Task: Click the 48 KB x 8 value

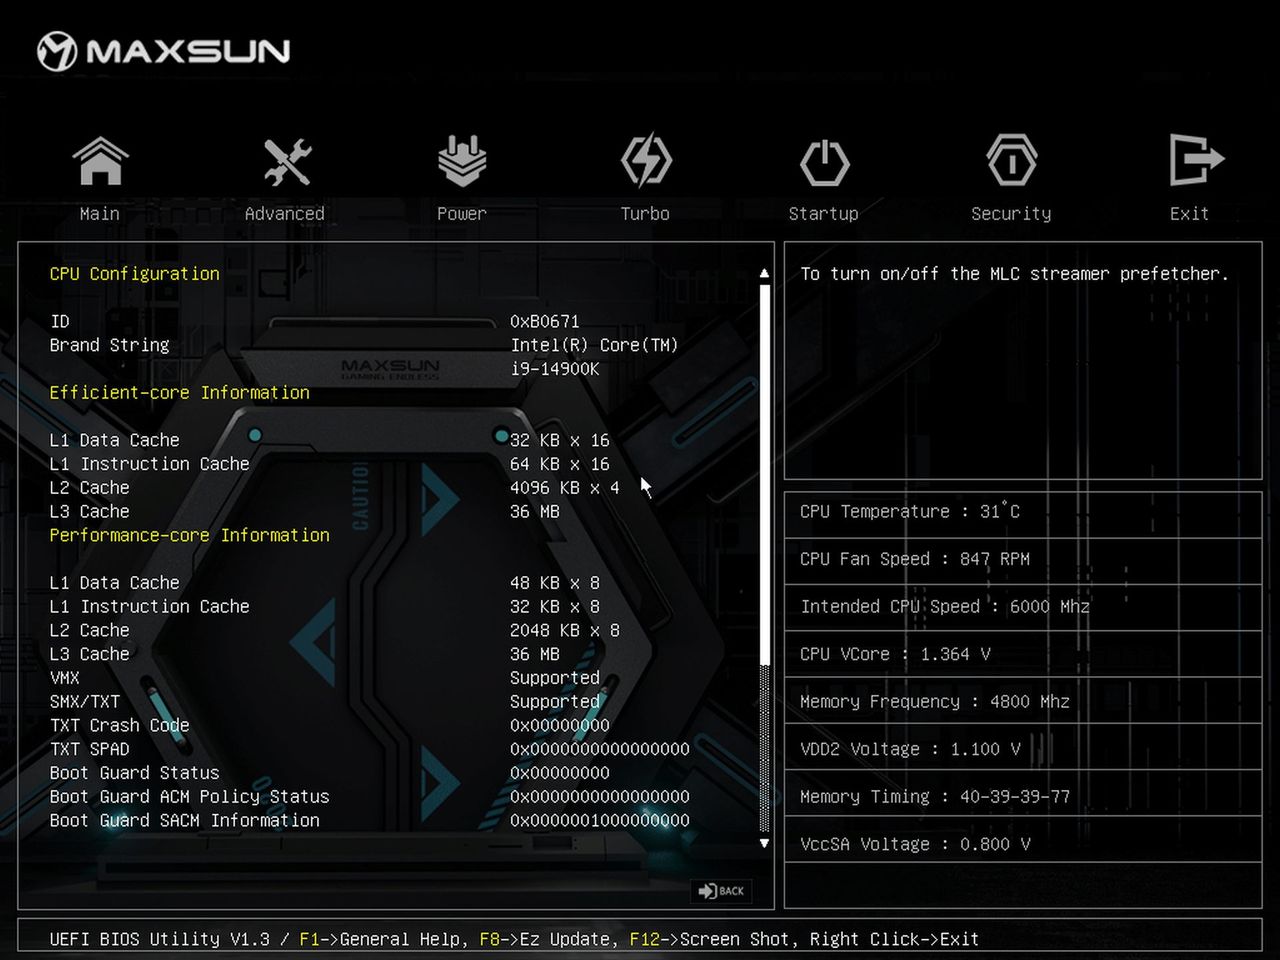Action: (x=555, y=582)
